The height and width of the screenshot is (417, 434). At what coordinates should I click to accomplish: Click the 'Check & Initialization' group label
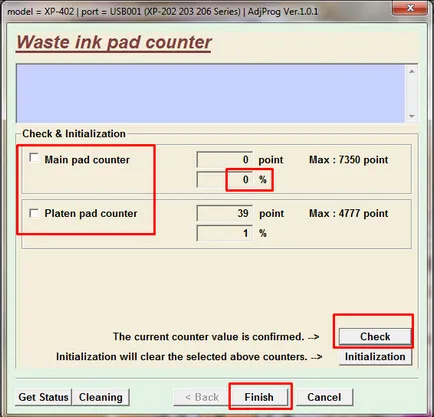74,134
